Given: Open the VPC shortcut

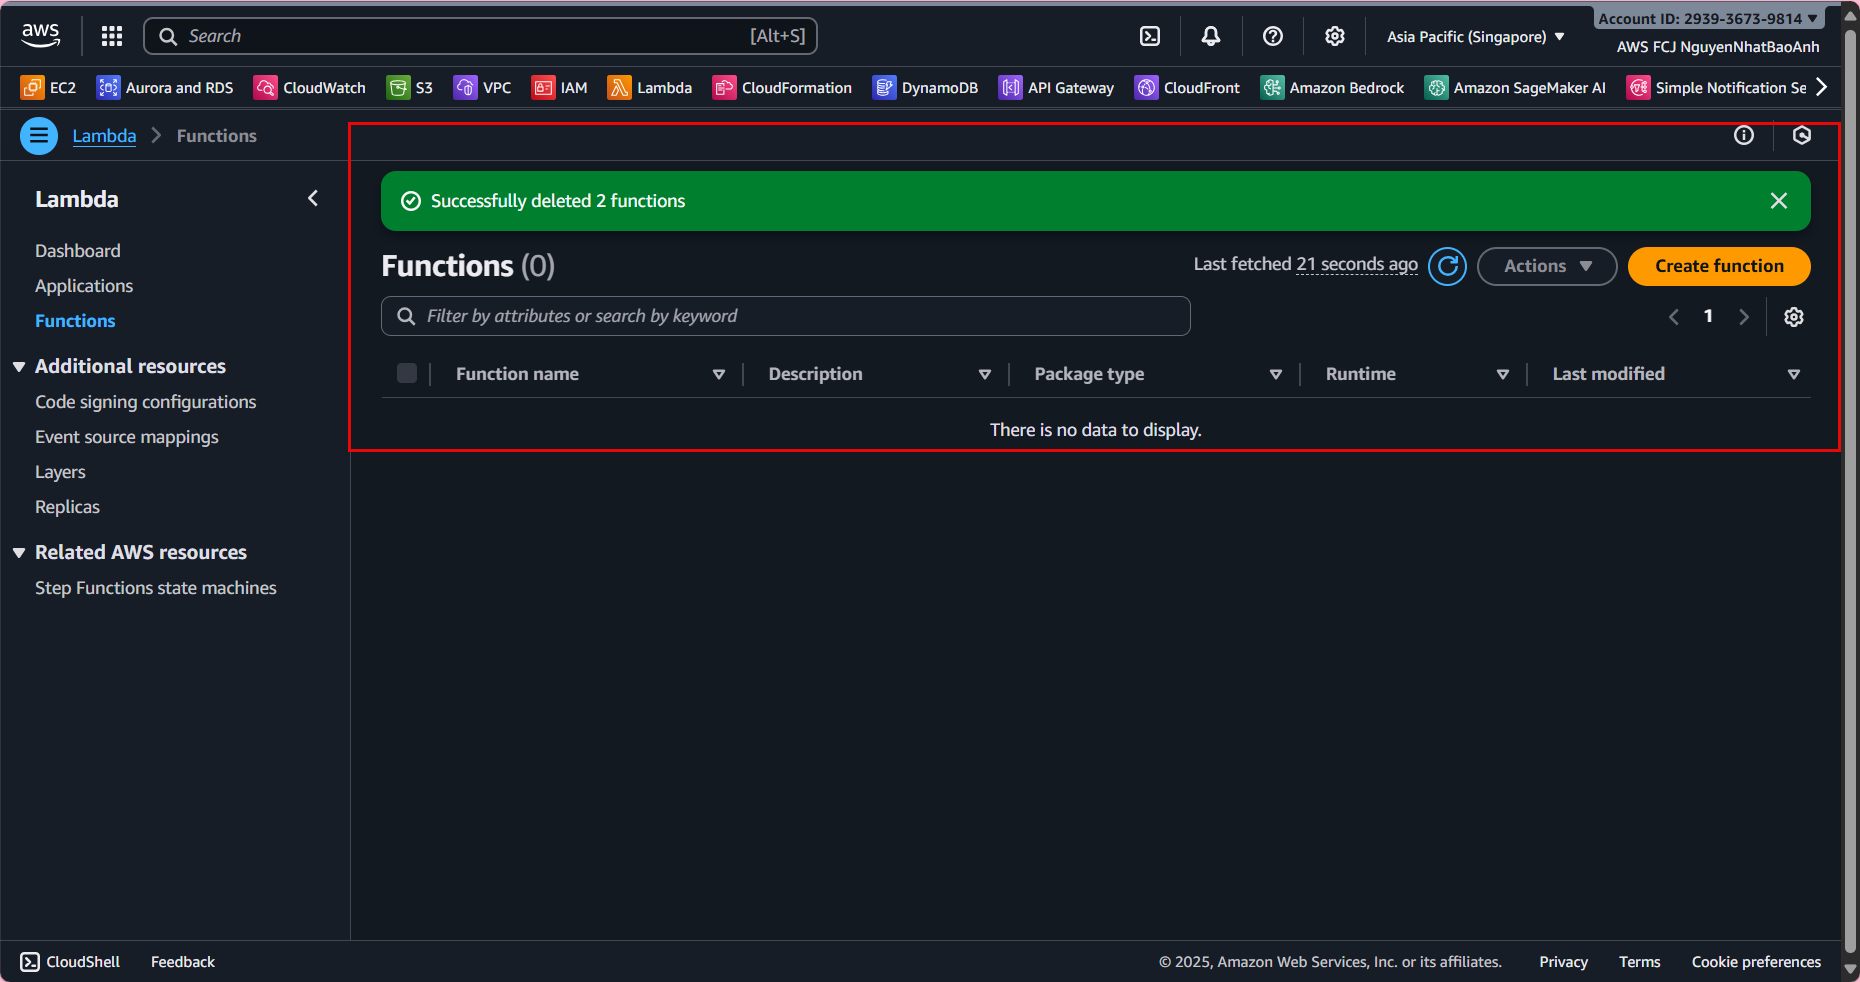Looking at the screenshot, I should click(483, 88).
